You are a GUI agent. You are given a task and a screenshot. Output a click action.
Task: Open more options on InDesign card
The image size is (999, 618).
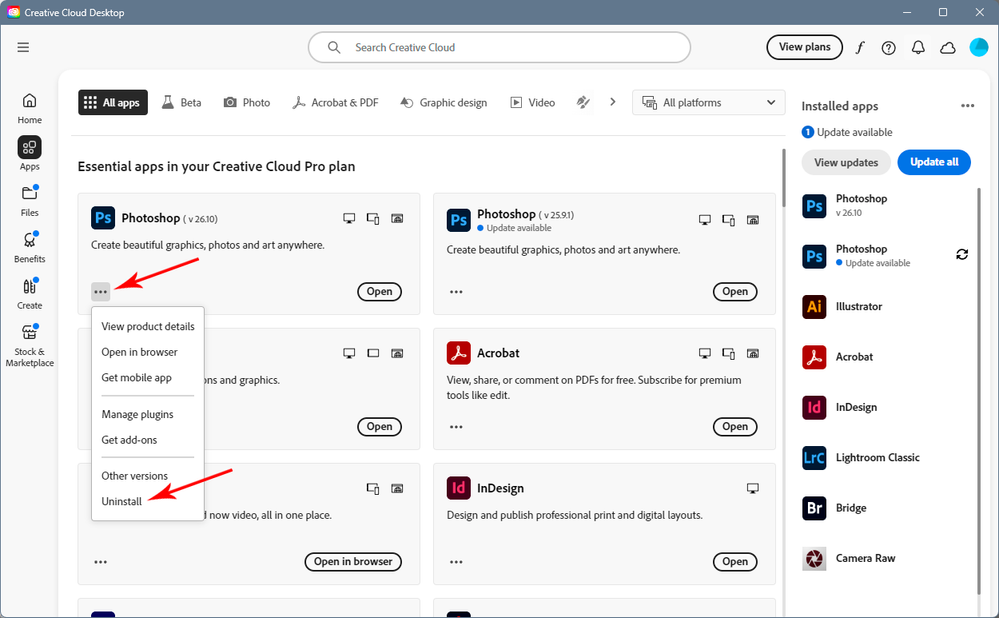pyautogui.click(x=456, y=562)
